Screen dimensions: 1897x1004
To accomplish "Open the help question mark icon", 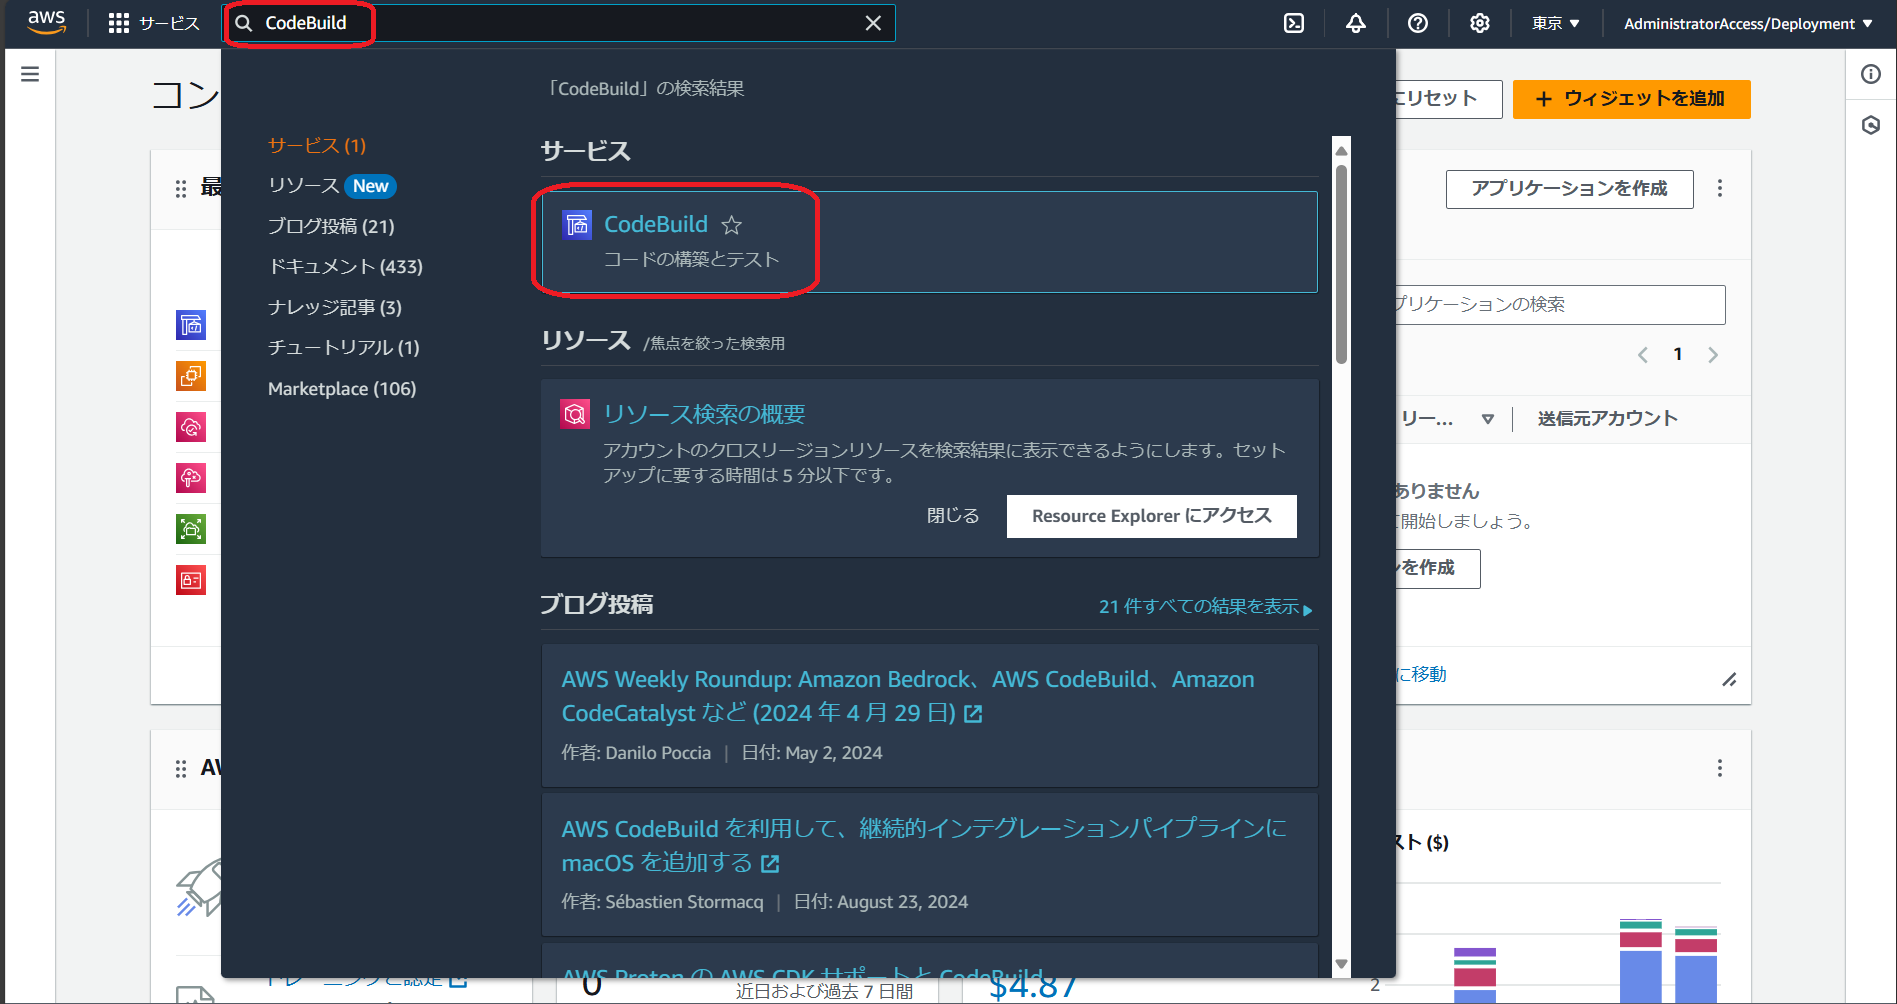I will pyautogui.click(x=1417, y=22).
